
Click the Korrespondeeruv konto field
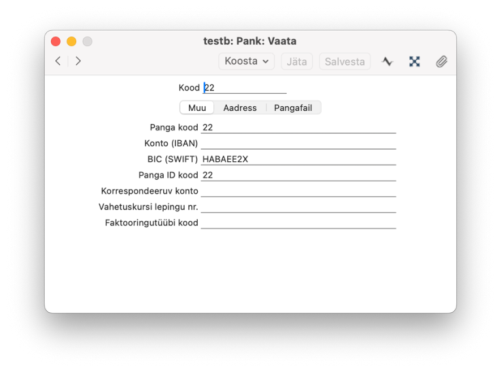[x=298, y=191]
